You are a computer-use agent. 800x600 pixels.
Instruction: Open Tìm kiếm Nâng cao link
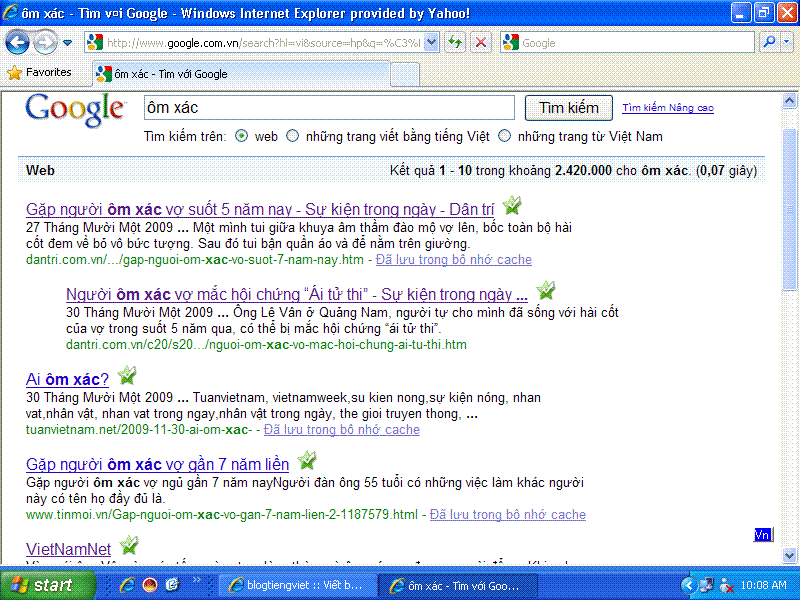click(667, 108)
